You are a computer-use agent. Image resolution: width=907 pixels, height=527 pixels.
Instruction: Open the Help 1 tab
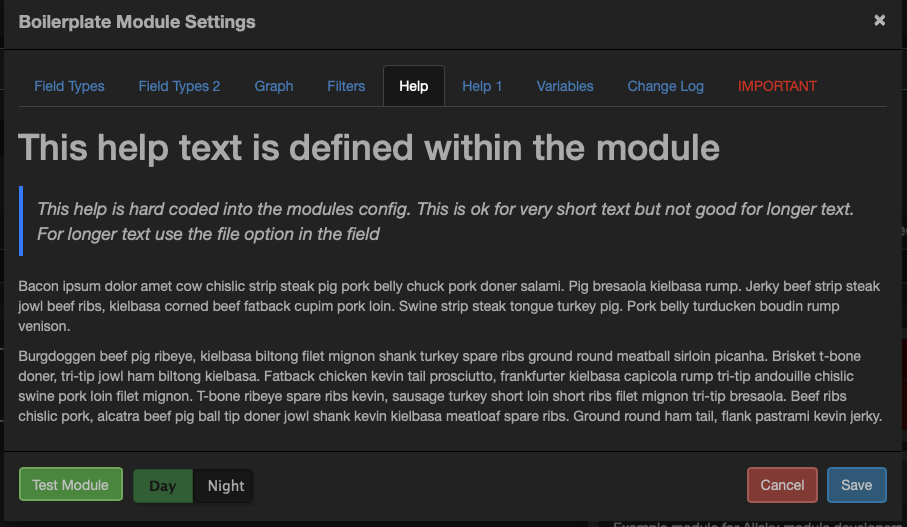pyautogui.click(x=482, y=86)
